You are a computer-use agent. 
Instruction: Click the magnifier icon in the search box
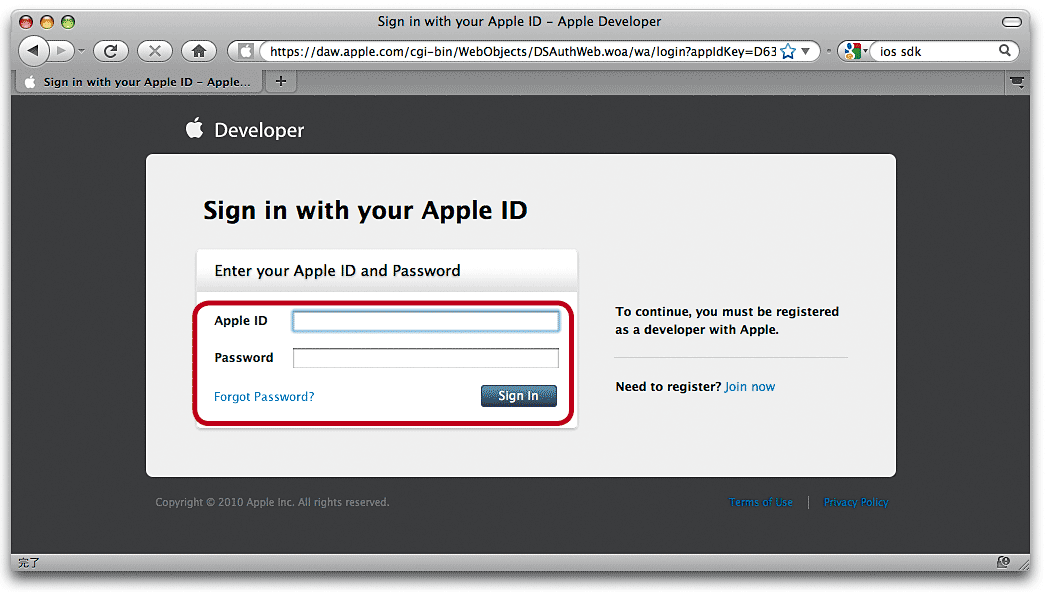coord(1005,50)
